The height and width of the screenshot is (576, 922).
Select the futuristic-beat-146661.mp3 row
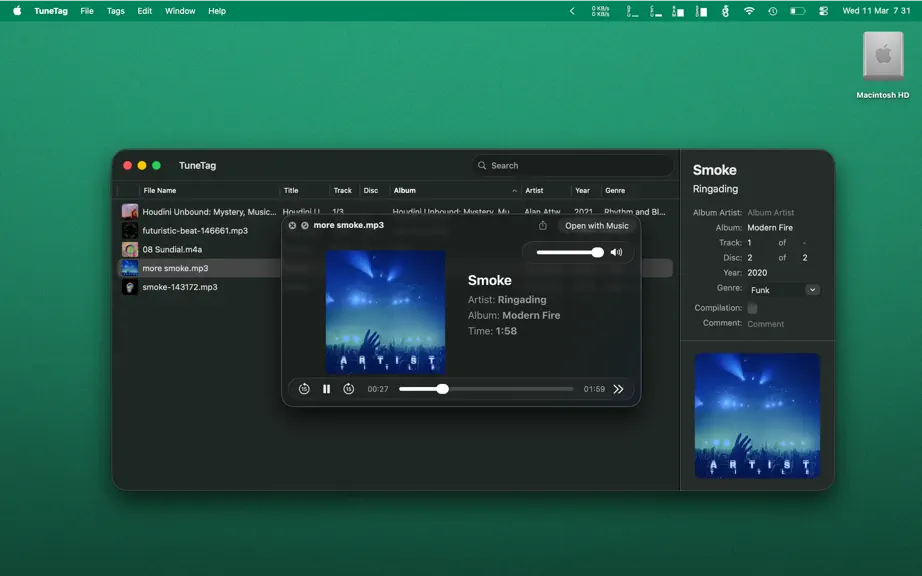tap(395, 230)
